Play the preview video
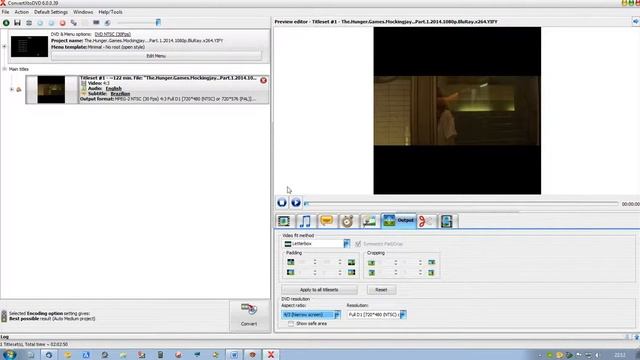Viewport: 640px width, 360px height. [296, 202]
